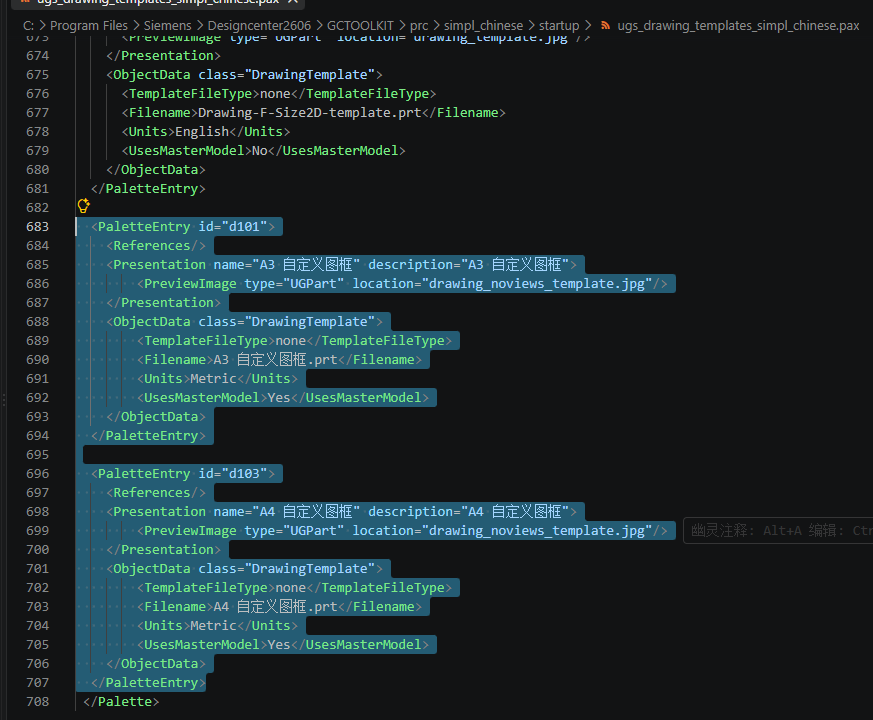Click the PreviewImage tag on line 699
The image size is (873, 720).
pyautogui.click(x=402, y=531)
